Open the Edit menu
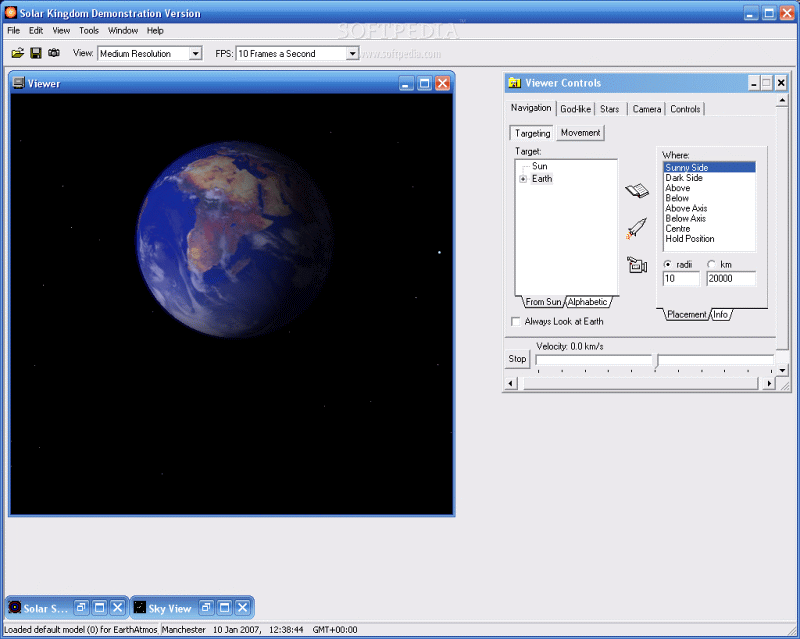Image resolution: width=800 pixels, height=639 pixels. click(36, 31)
